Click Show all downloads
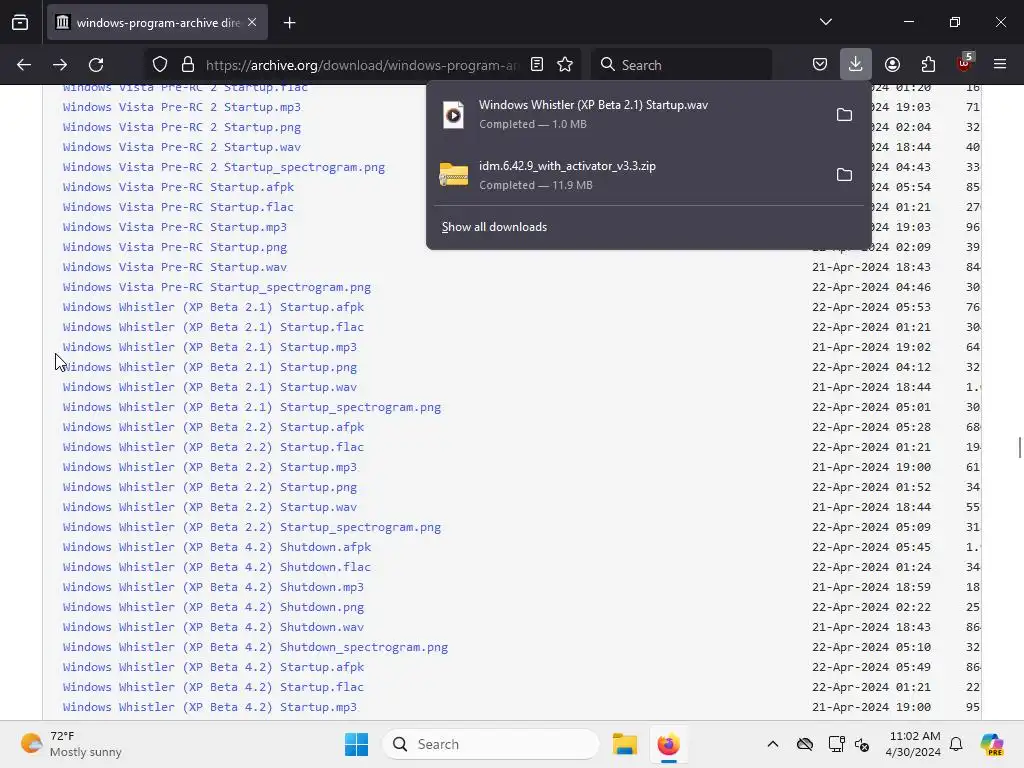 494,227
